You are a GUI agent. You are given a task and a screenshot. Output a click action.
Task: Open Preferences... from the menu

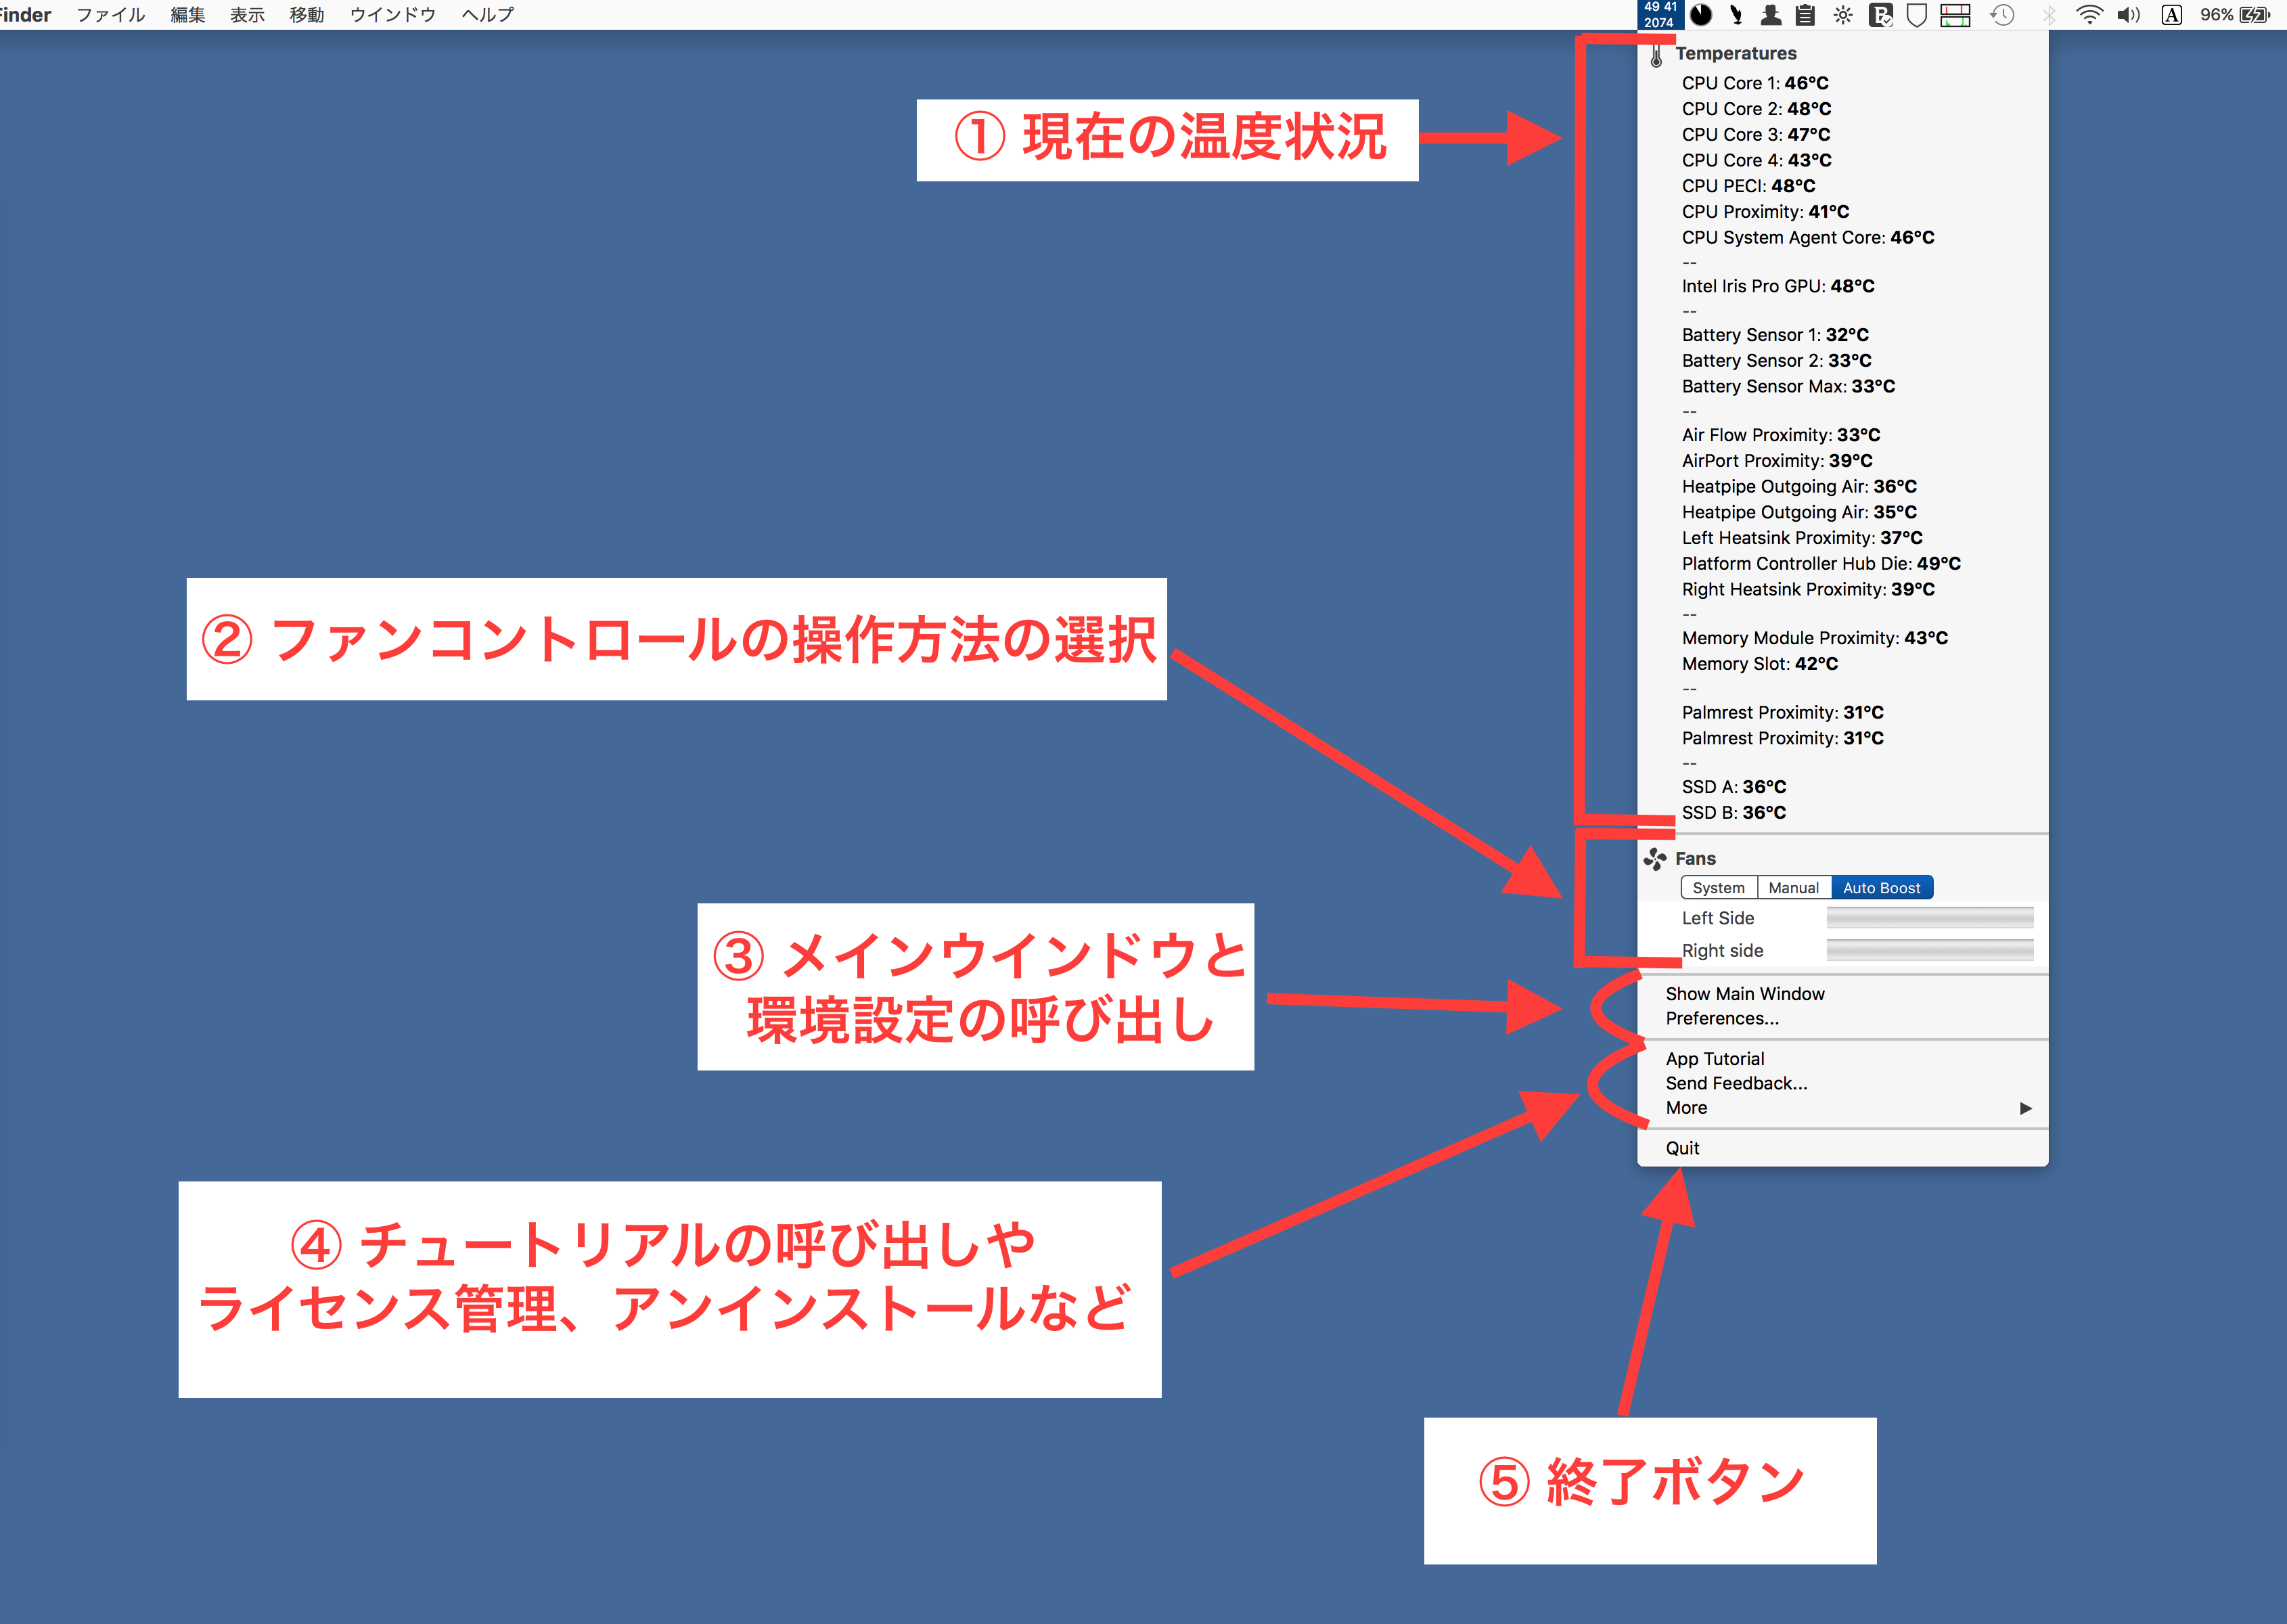point(1722,1019)
